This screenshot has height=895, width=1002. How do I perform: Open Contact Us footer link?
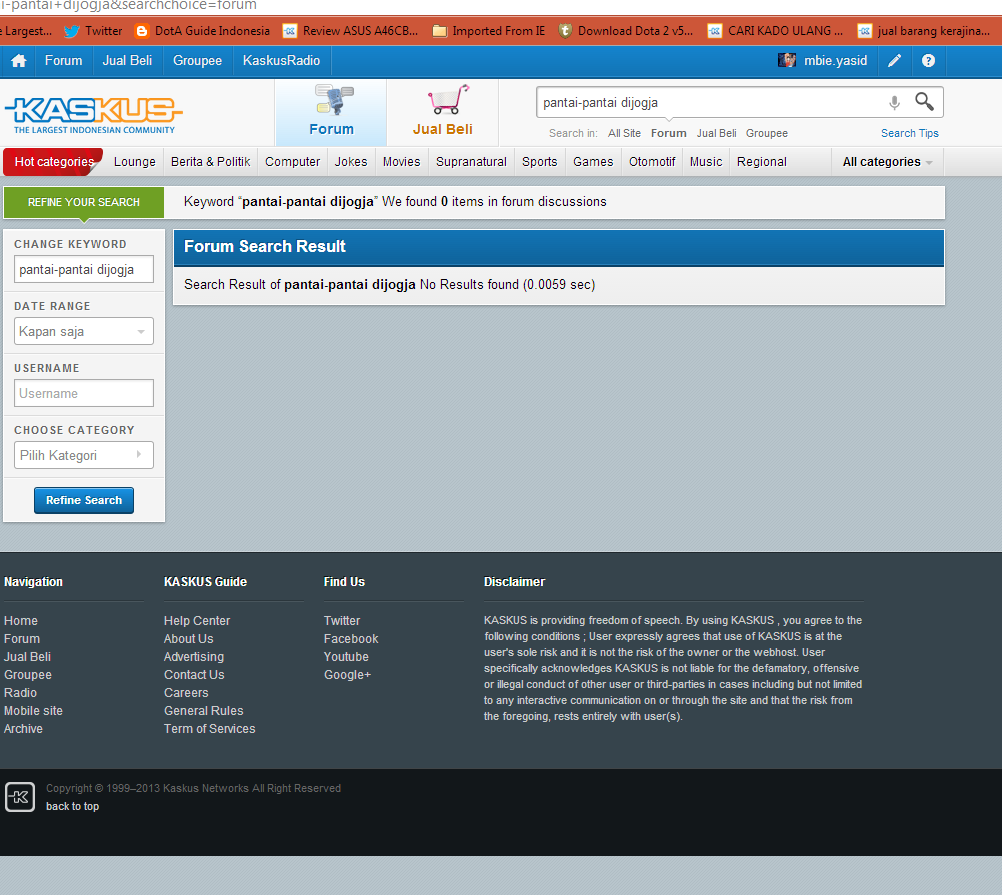(194, 674)
